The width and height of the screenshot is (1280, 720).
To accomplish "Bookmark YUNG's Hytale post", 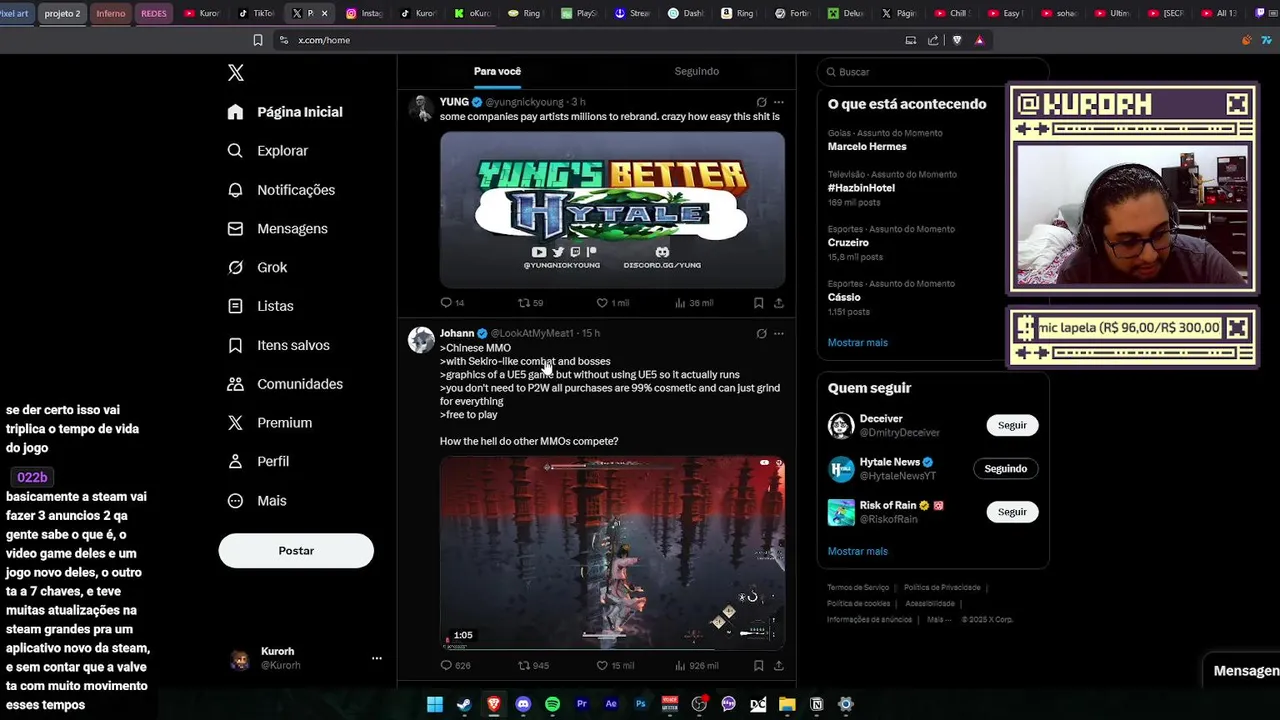I will (x=758, y=303).
